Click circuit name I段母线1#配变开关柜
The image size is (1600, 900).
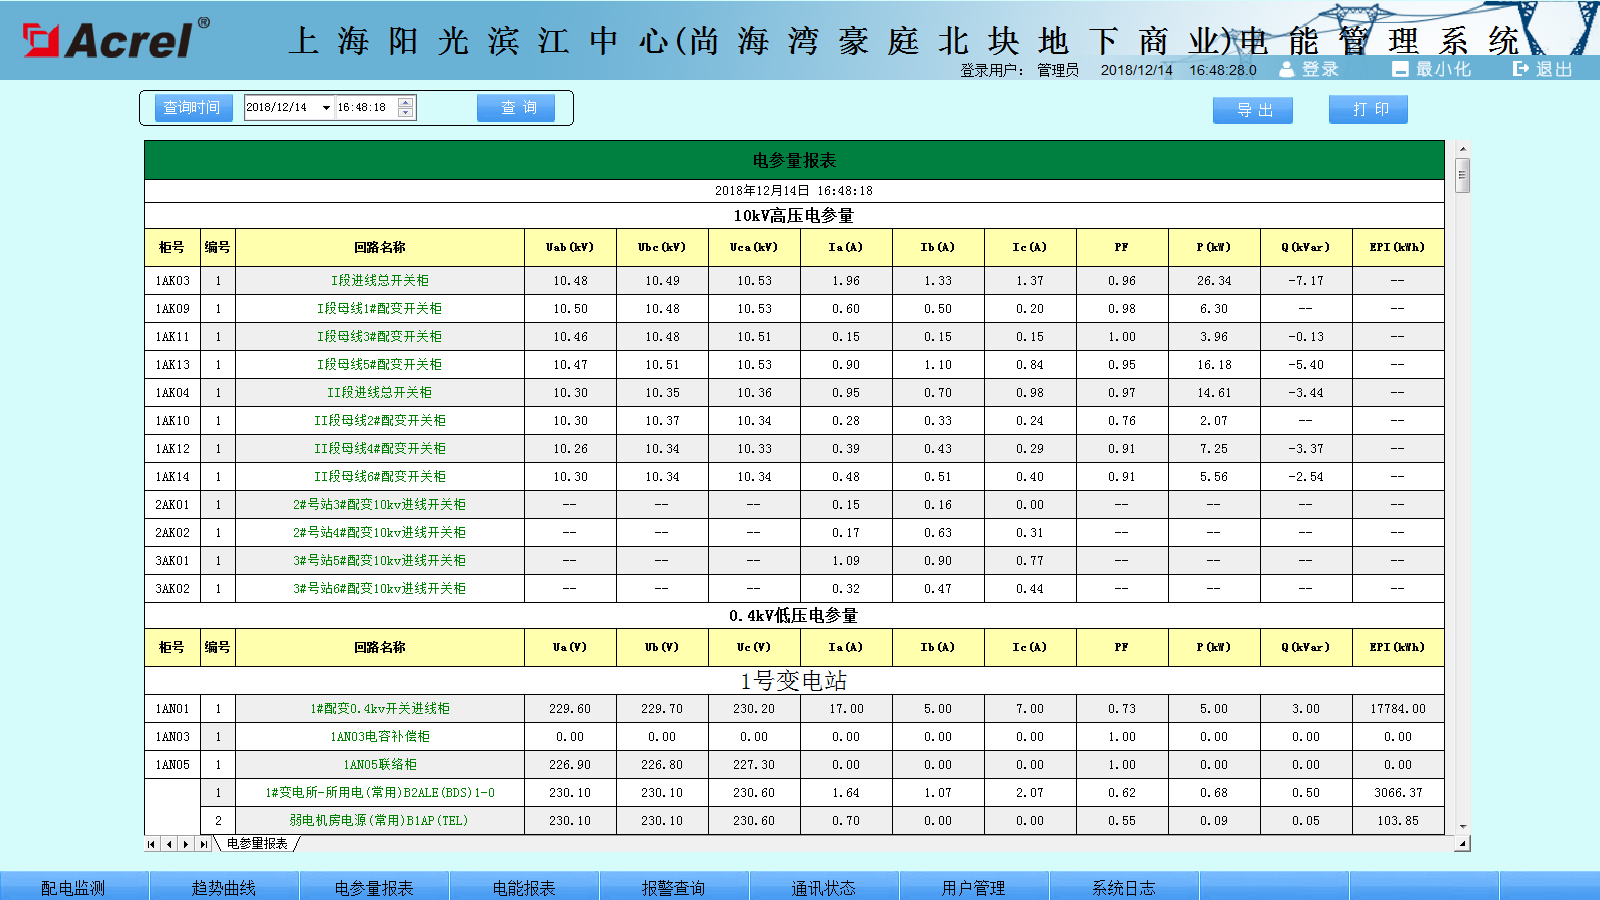(380, 309)
